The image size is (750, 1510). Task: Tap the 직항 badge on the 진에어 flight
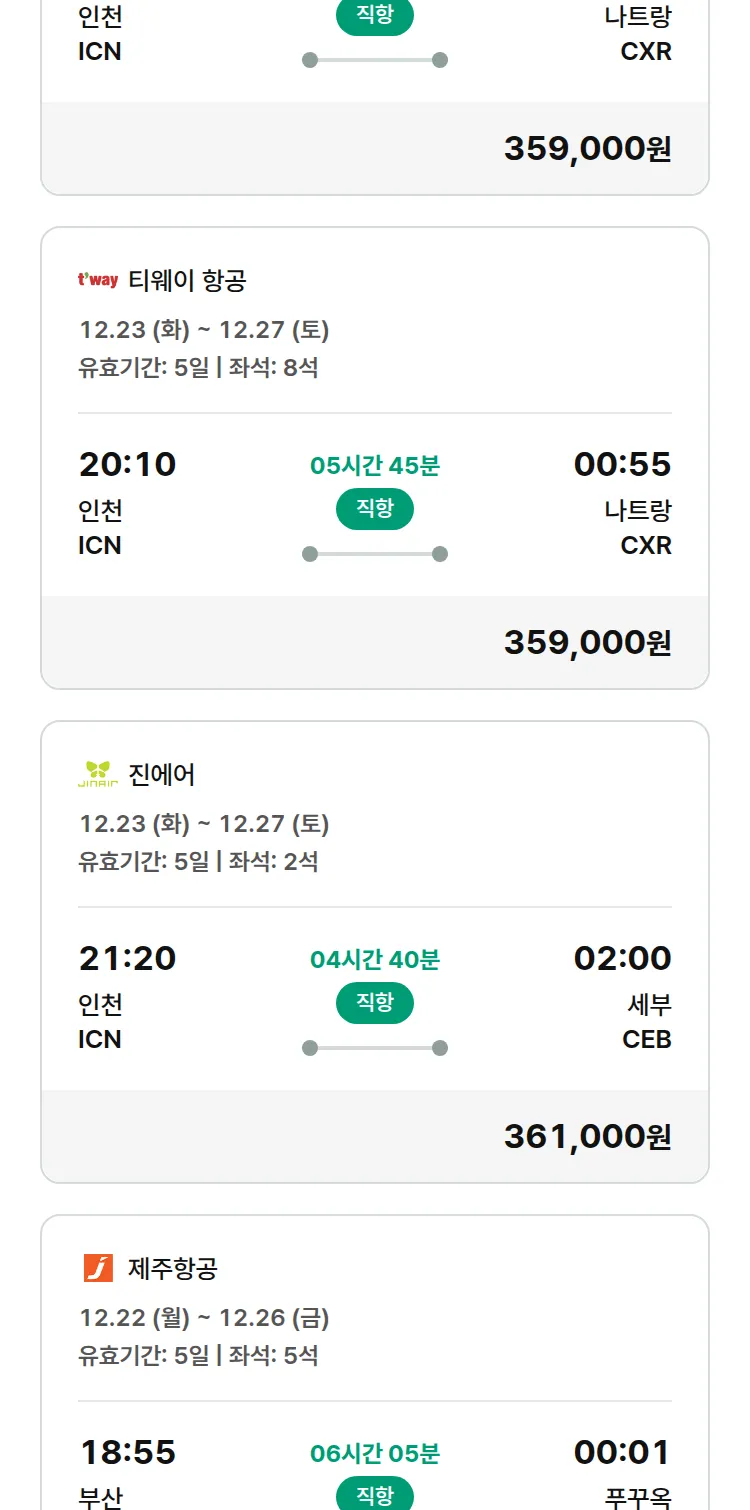point(375,1003)
